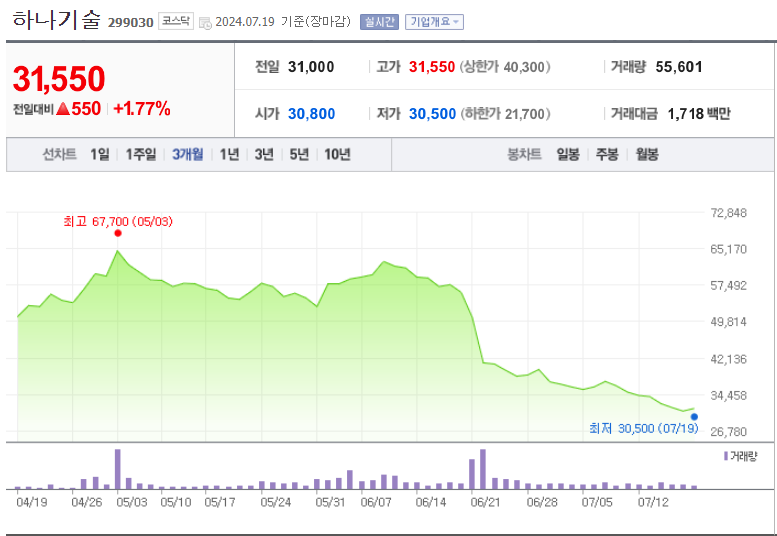Show the 3년 line chart

pyautogui.click(x=264, y=154)
